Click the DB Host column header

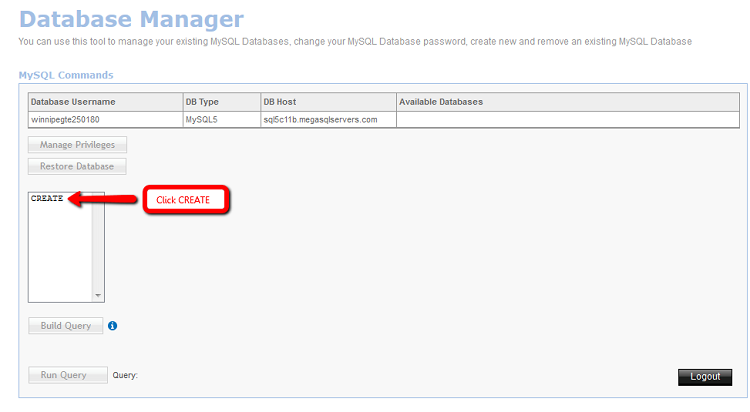click(329, 102)
